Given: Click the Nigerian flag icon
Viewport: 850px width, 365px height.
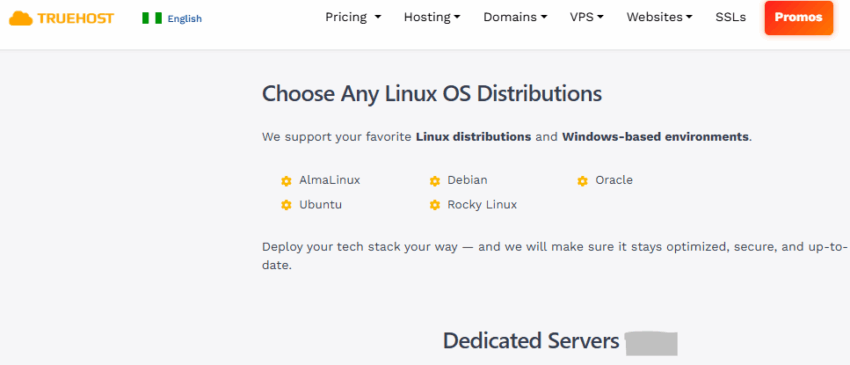Looking at the screenshot, I should (x=152, y=18).
